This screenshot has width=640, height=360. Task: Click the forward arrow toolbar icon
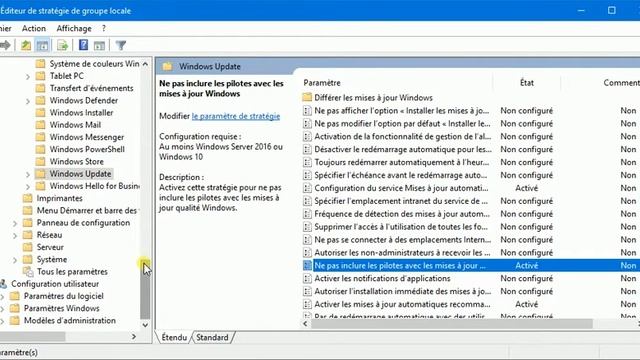point(5,45)
